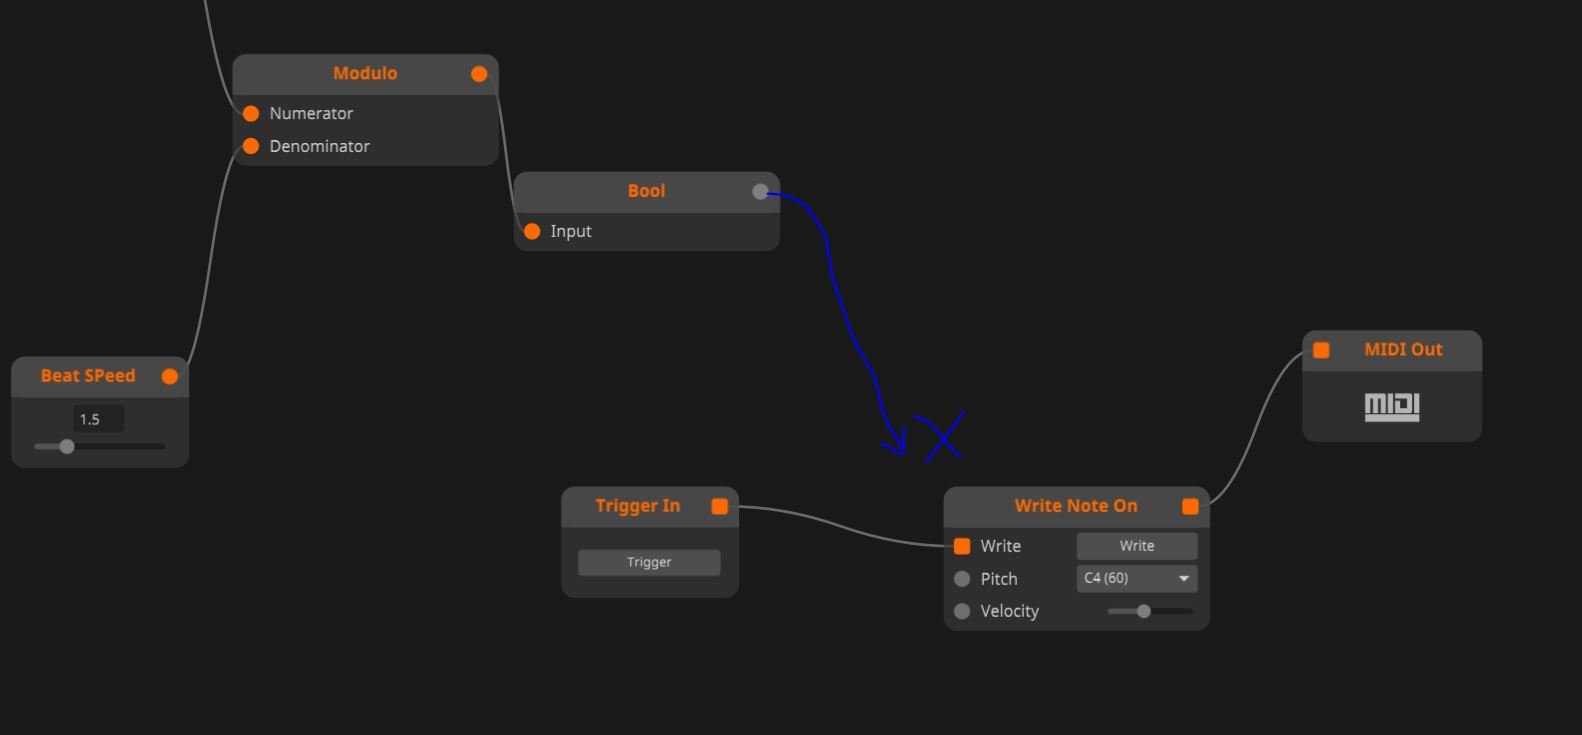The height and width of the screenshot is (735, 1582).
Task: Click the Velocity input port
Action: tap(962, 611)
